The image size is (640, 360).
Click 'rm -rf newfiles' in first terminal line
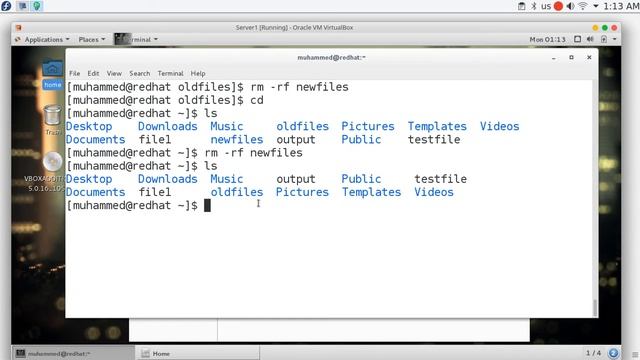coord(300,87)
